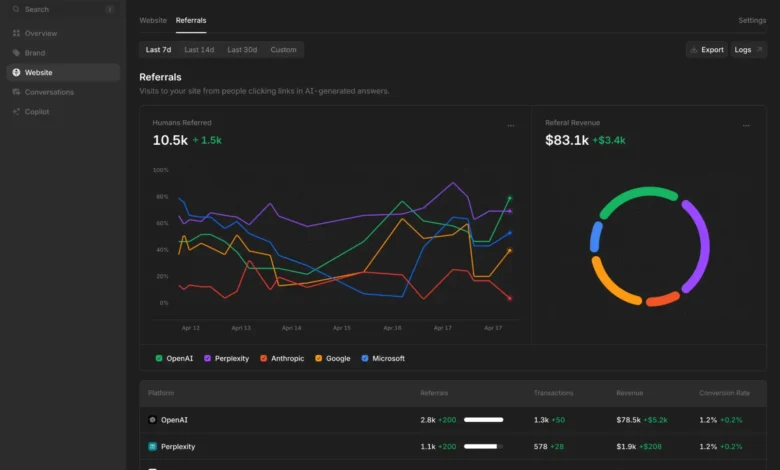This screenshot has height=470, width=780.
Task: Toggle Anthropic series in chart legend
Action: click(282, 358)
